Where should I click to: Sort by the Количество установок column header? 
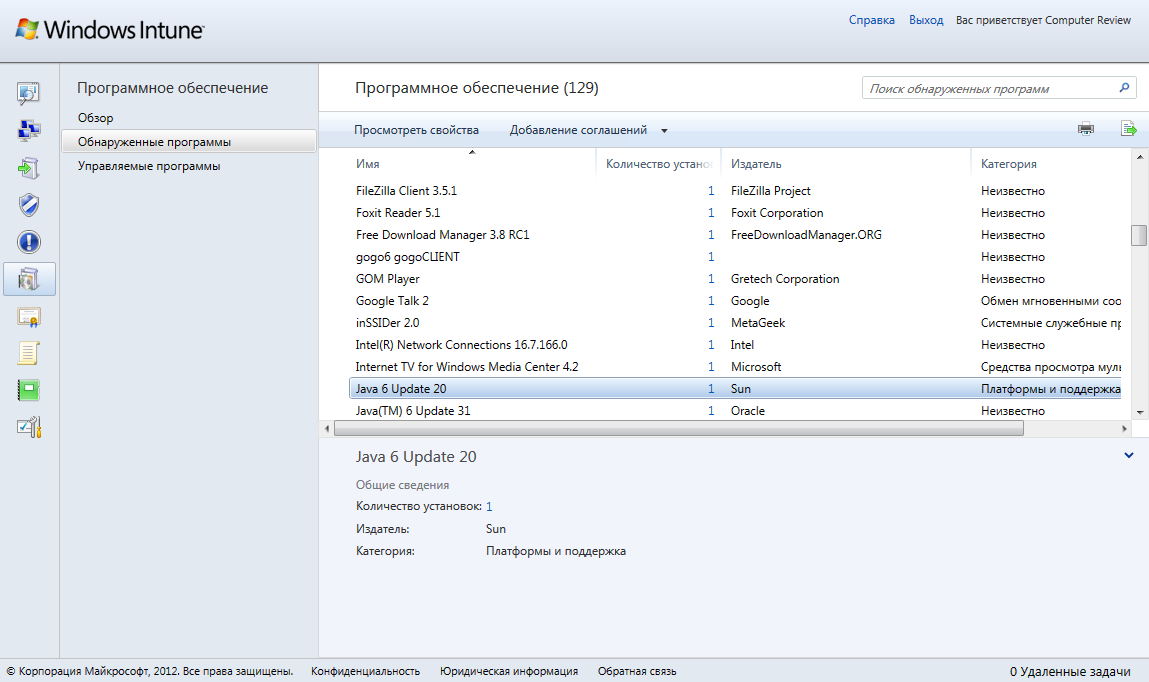click(659, 164)
